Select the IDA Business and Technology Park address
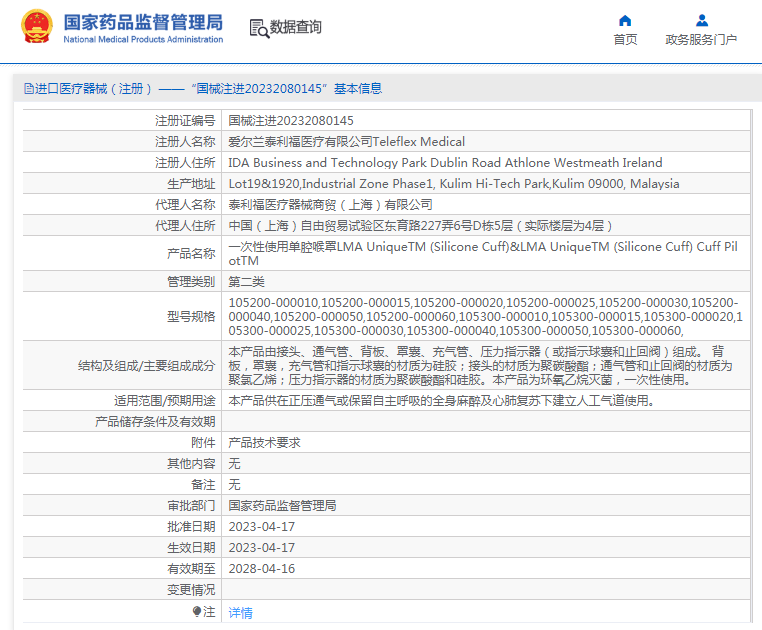 445,162
